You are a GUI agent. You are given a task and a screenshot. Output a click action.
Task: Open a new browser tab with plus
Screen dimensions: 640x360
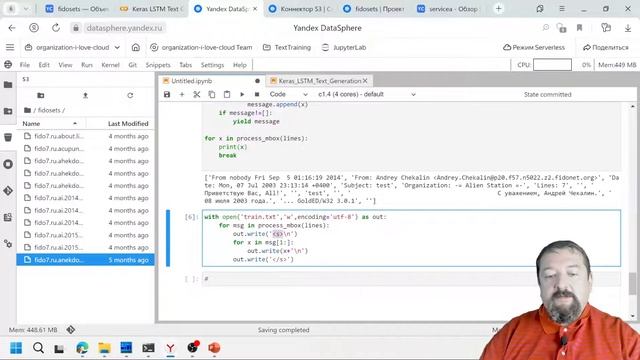pyautogui.click(x=498, y=9)
